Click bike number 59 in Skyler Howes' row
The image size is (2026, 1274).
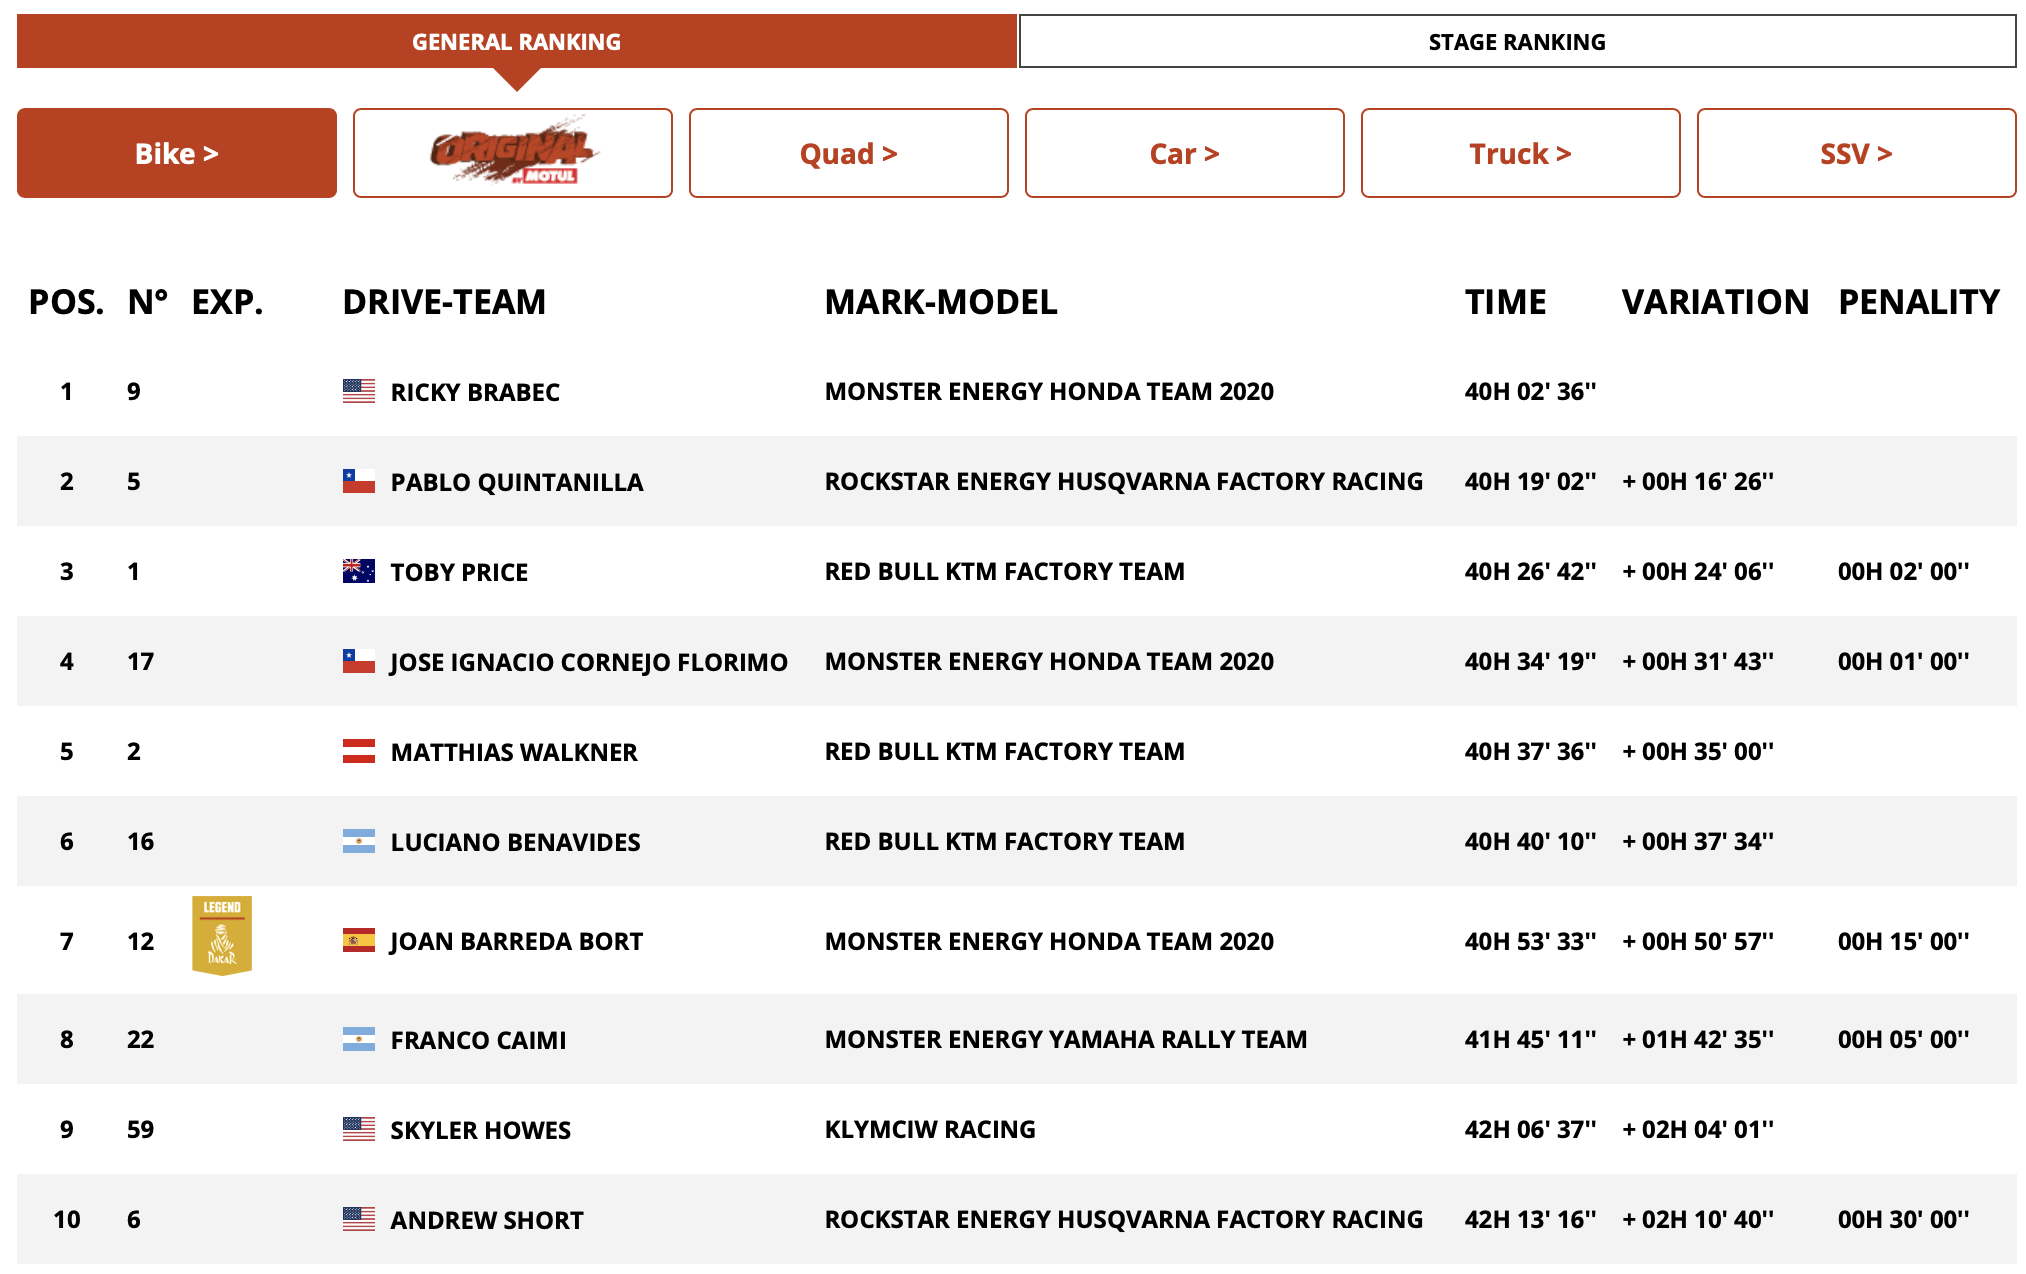pos(141,1129)
